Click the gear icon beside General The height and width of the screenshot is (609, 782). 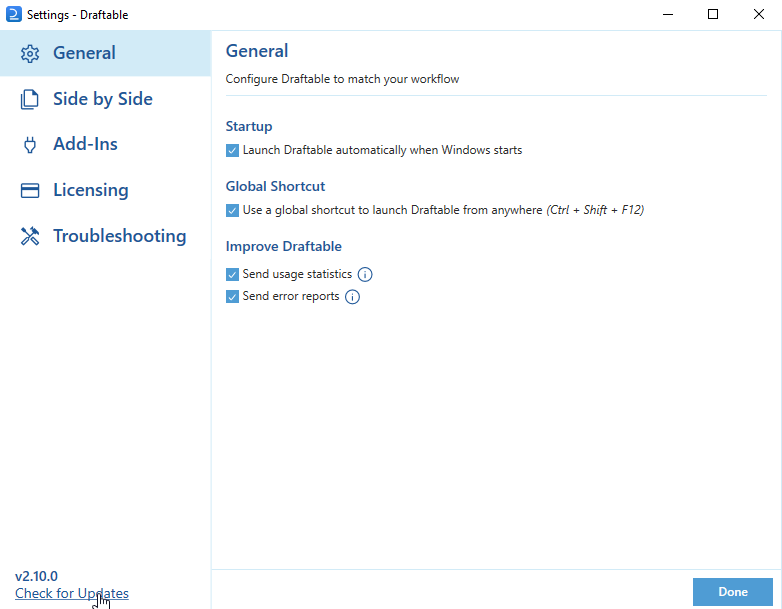click(30, 53)
